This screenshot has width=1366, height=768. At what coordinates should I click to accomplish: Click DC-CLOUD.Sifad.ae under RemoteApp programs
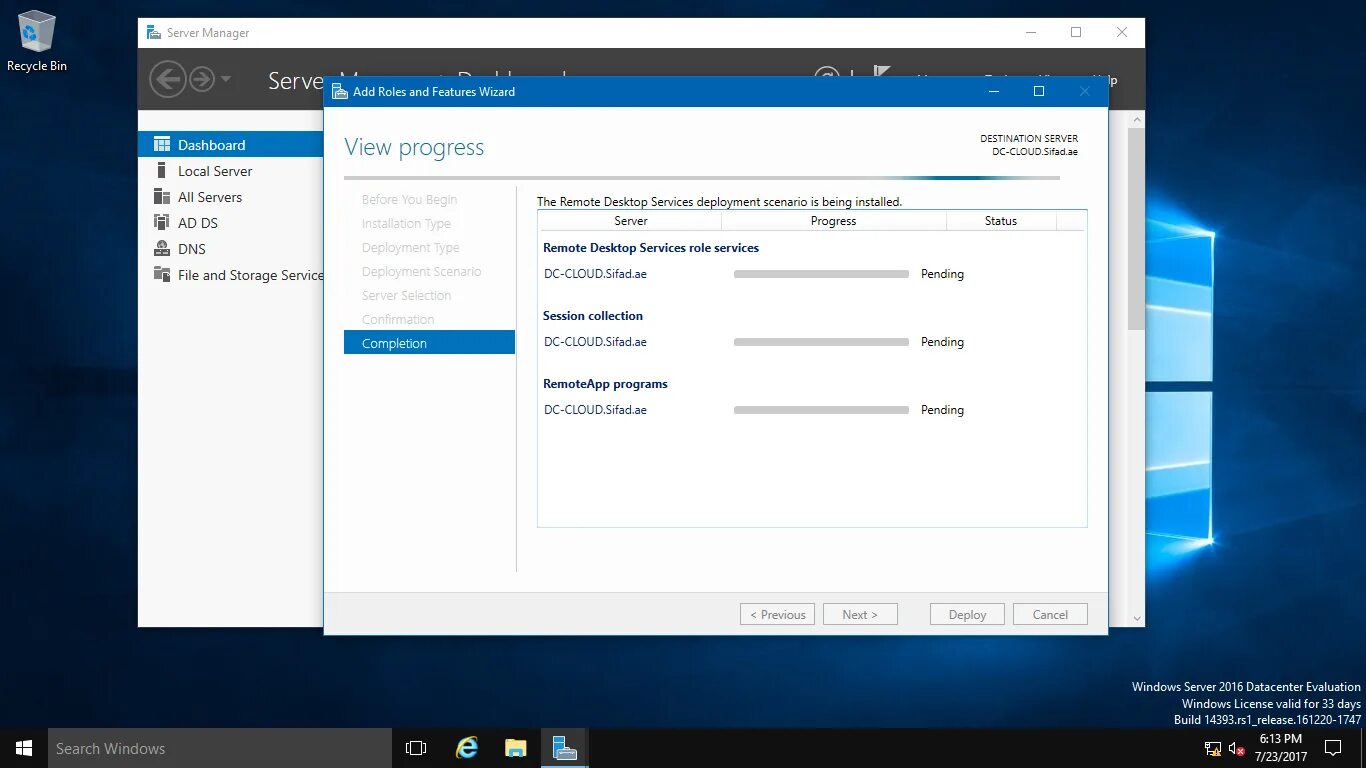pyautogui.click(x=595, y=410)
